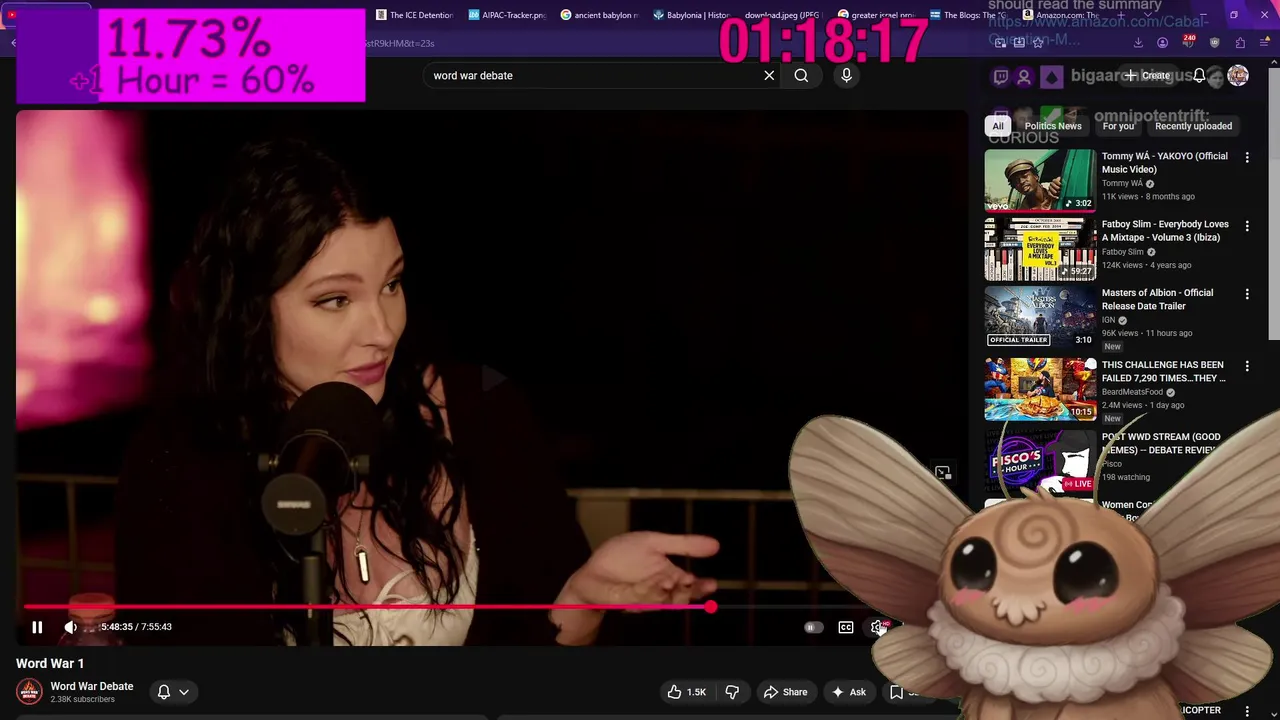
Task: Select the Recently uploaded chip
Action: click(1193, 126)
